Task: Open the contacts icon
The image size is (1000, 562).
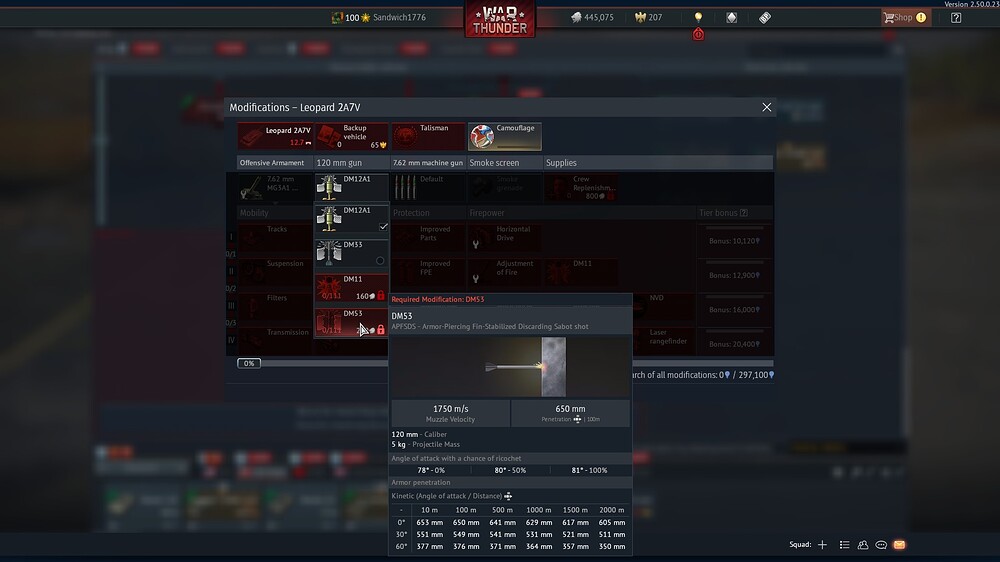Action: click(863, 545)
